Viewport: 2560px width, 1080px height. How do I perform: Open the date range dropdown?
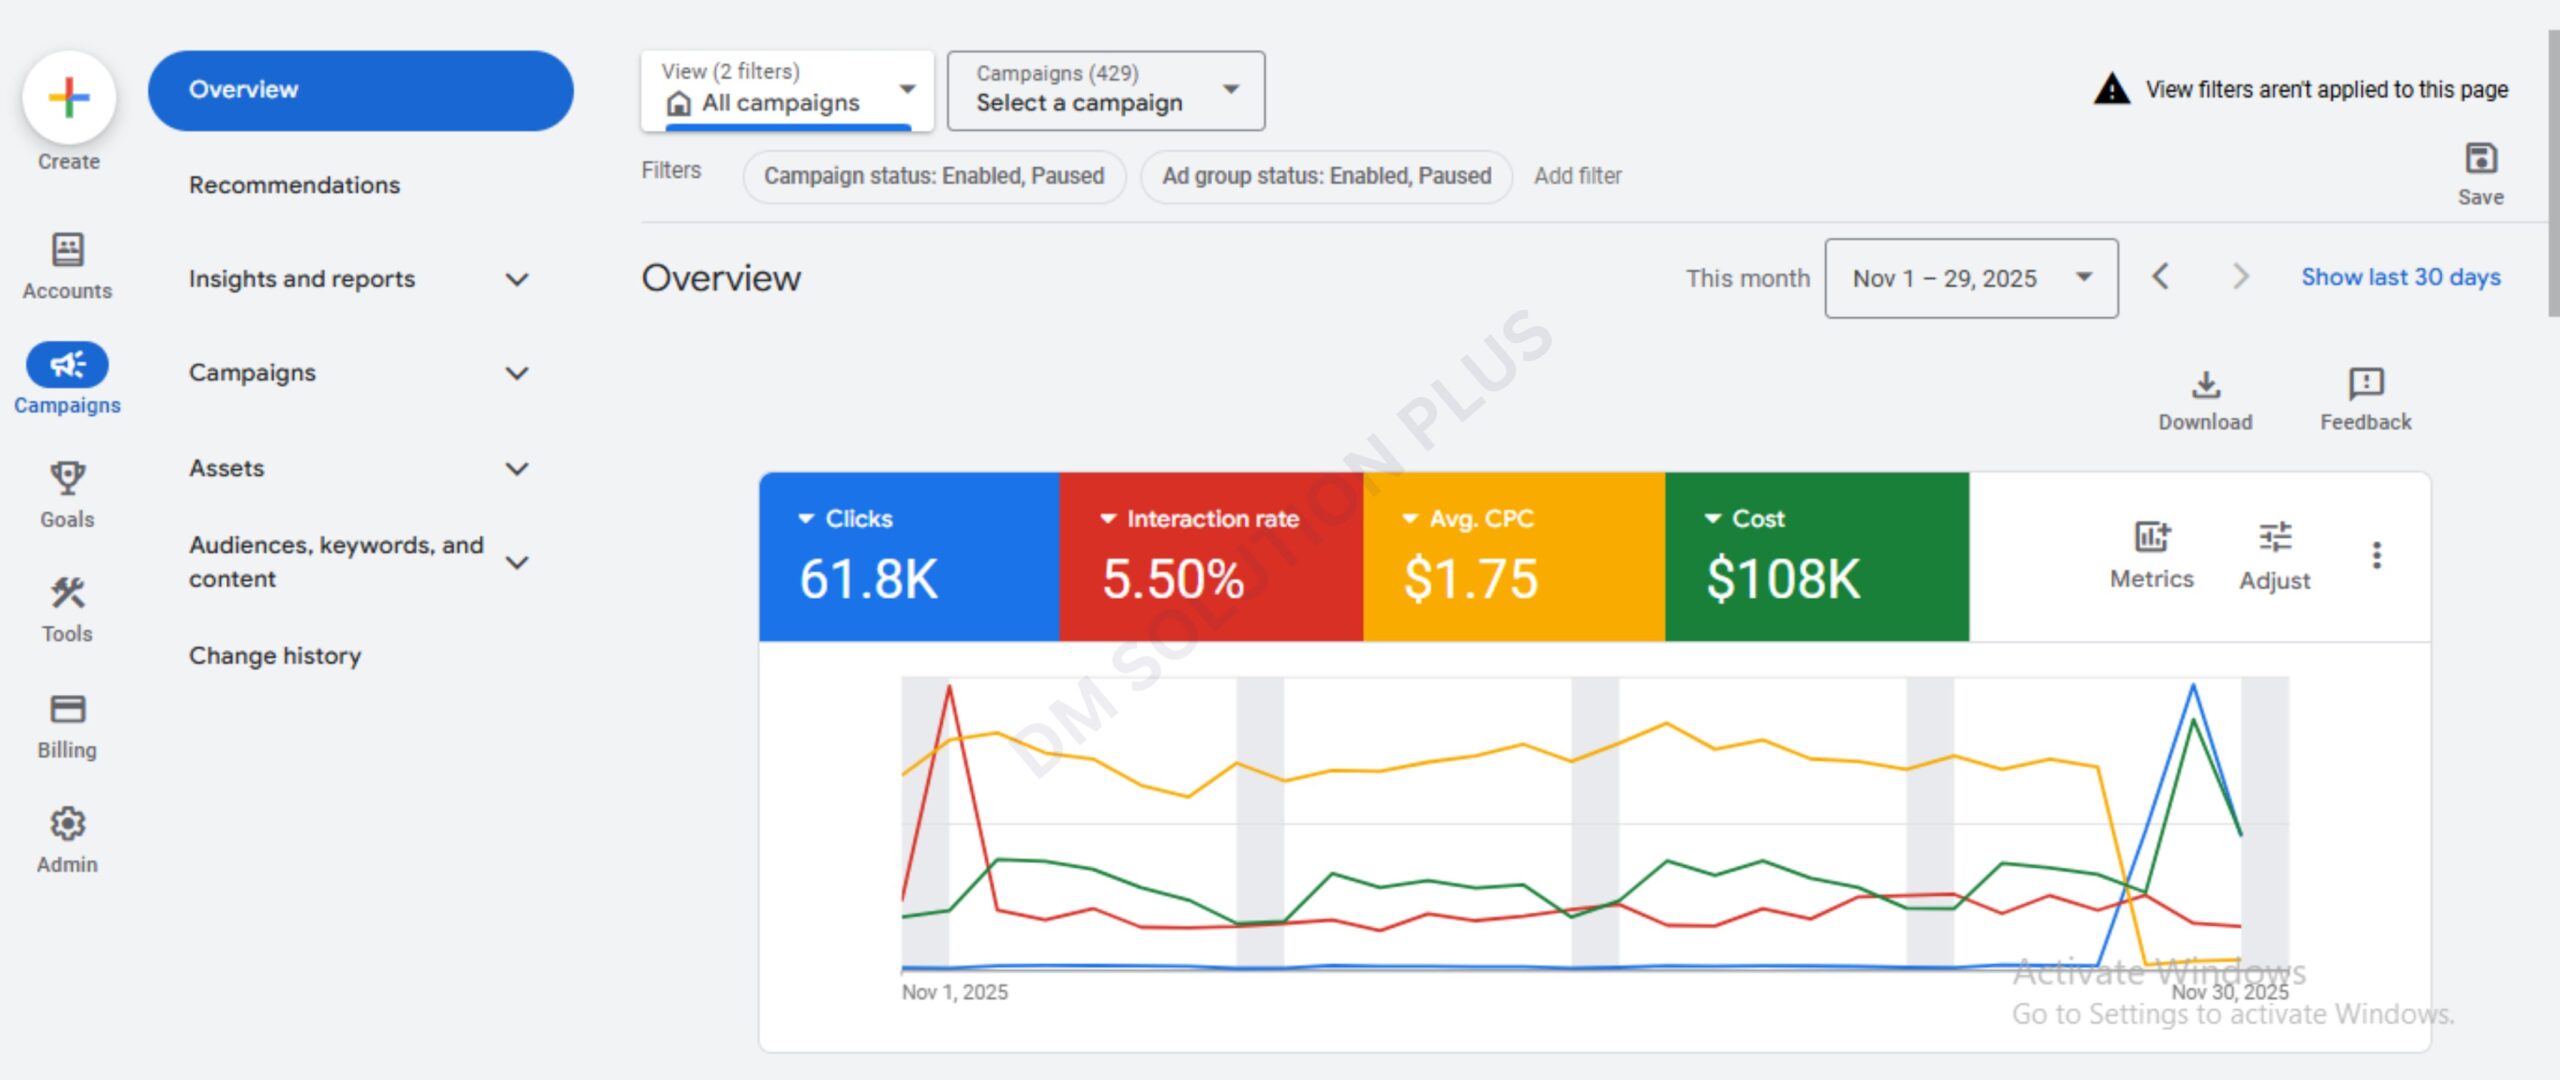click(1970, 278)
